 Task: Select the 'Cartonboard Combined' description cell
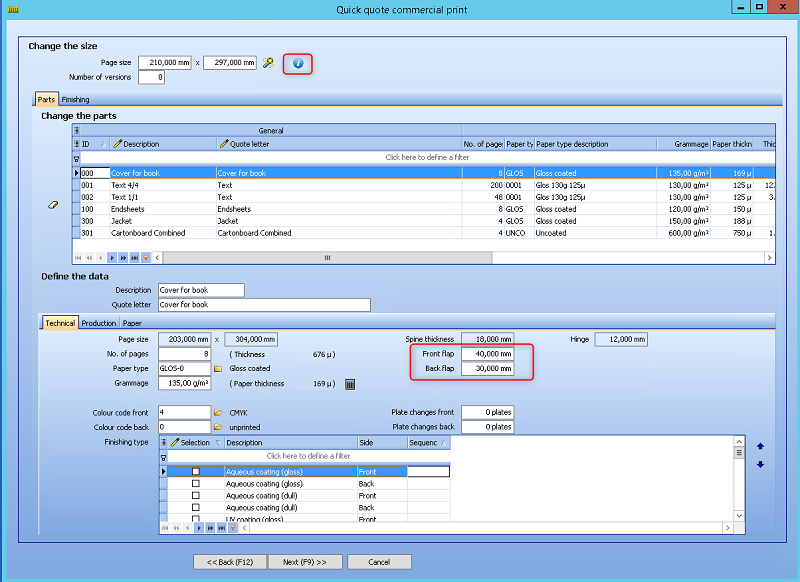click(163, 233)
